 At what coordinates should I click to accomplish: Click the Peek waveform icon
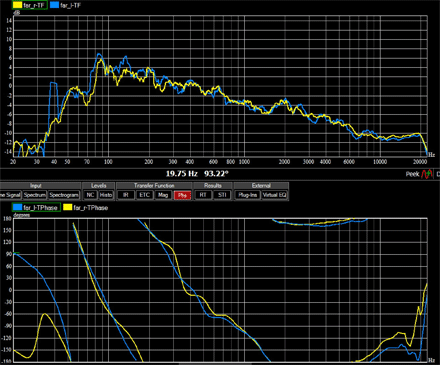tap(427, 174)
